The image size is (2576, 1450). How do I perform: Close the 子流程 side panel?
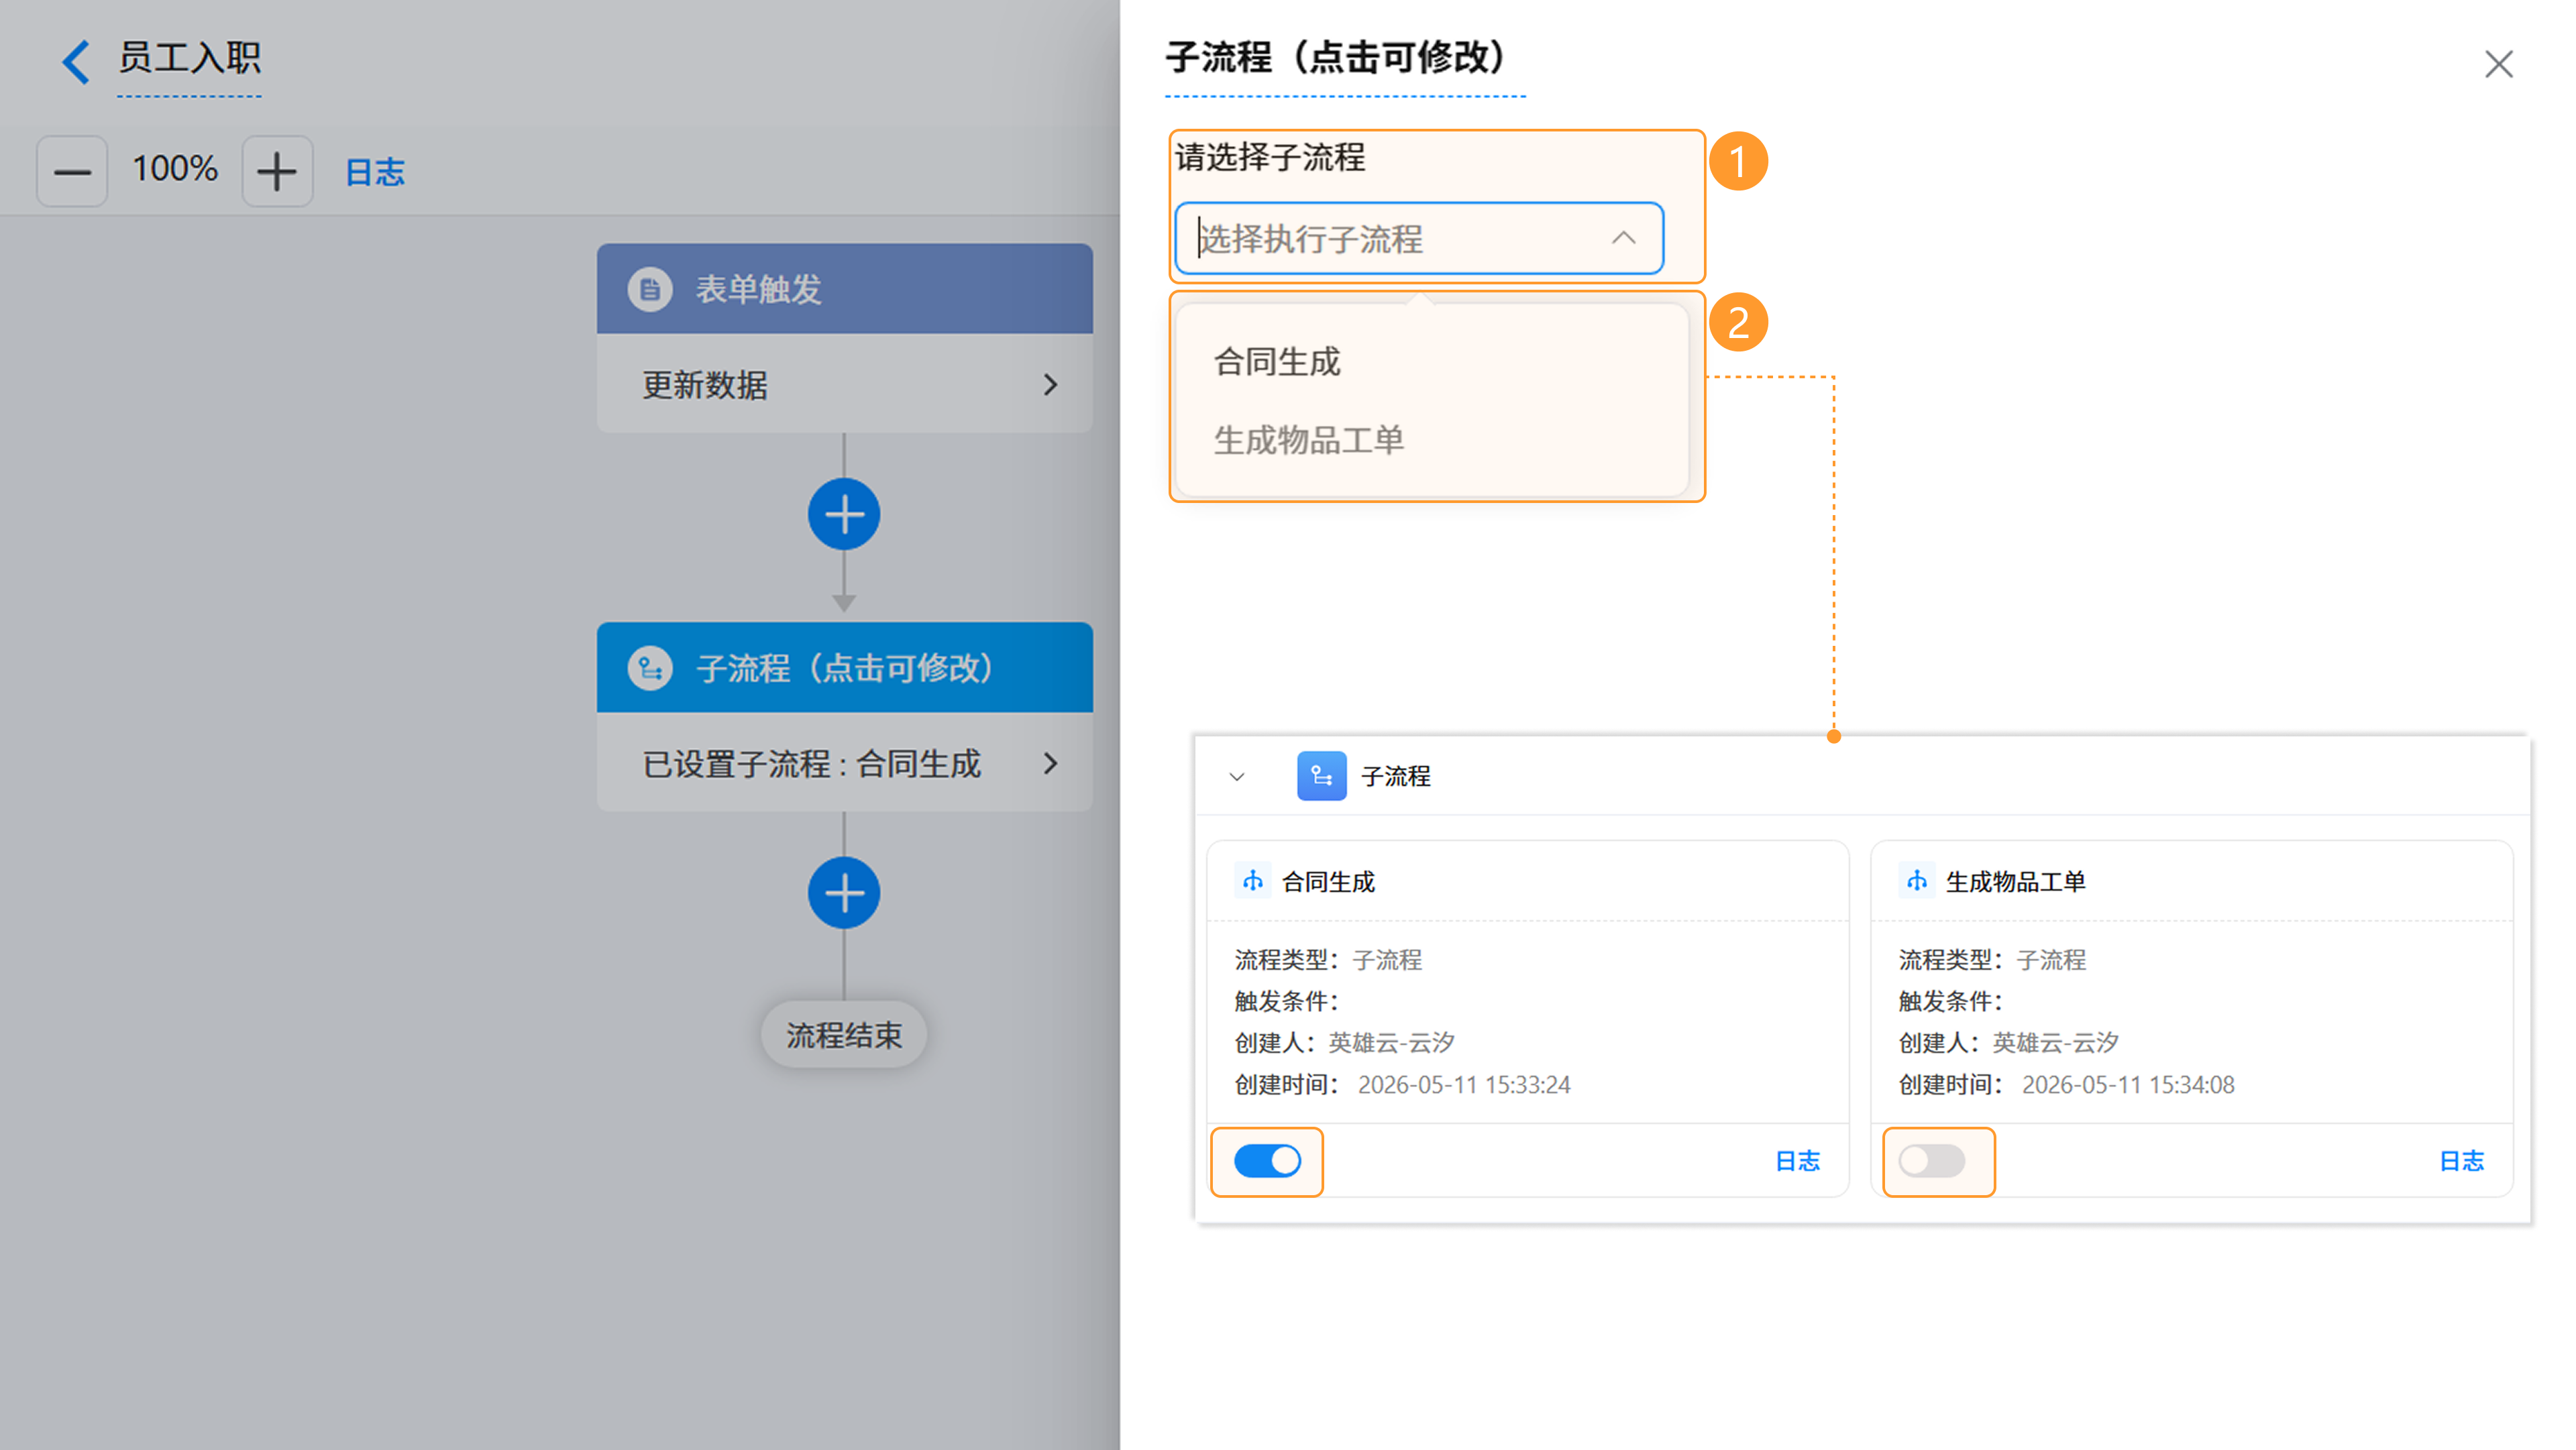[2499, 64]
